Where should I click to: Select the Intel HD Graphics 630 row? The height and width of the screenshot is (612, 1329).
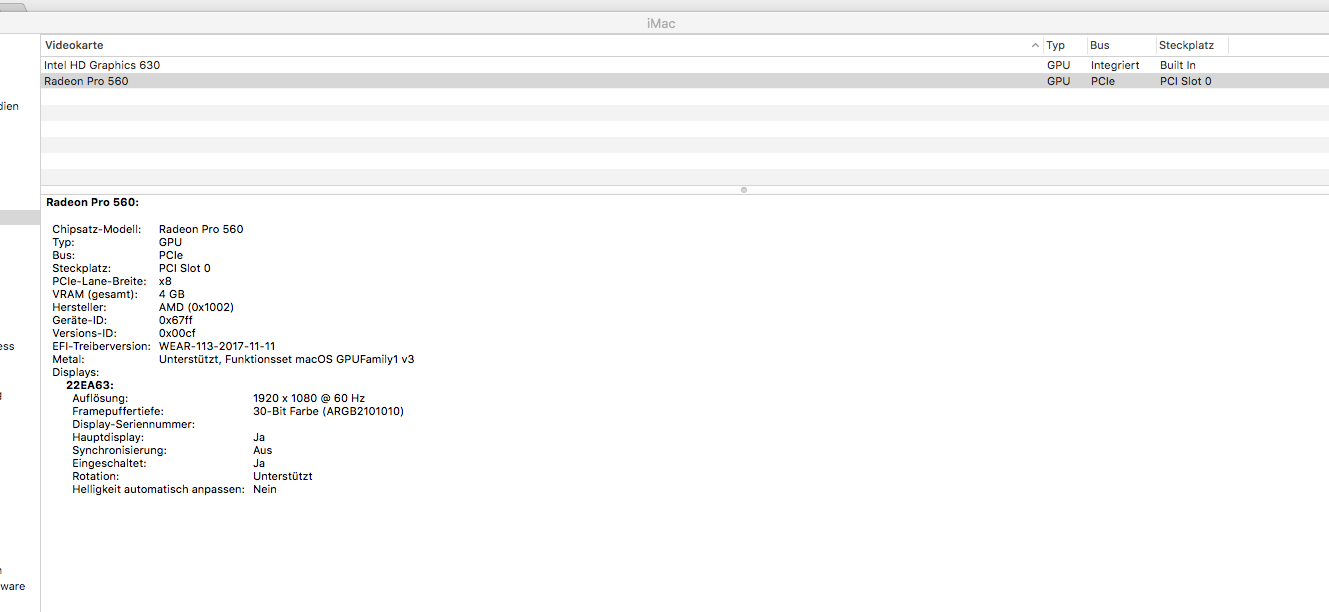[684, 65]
